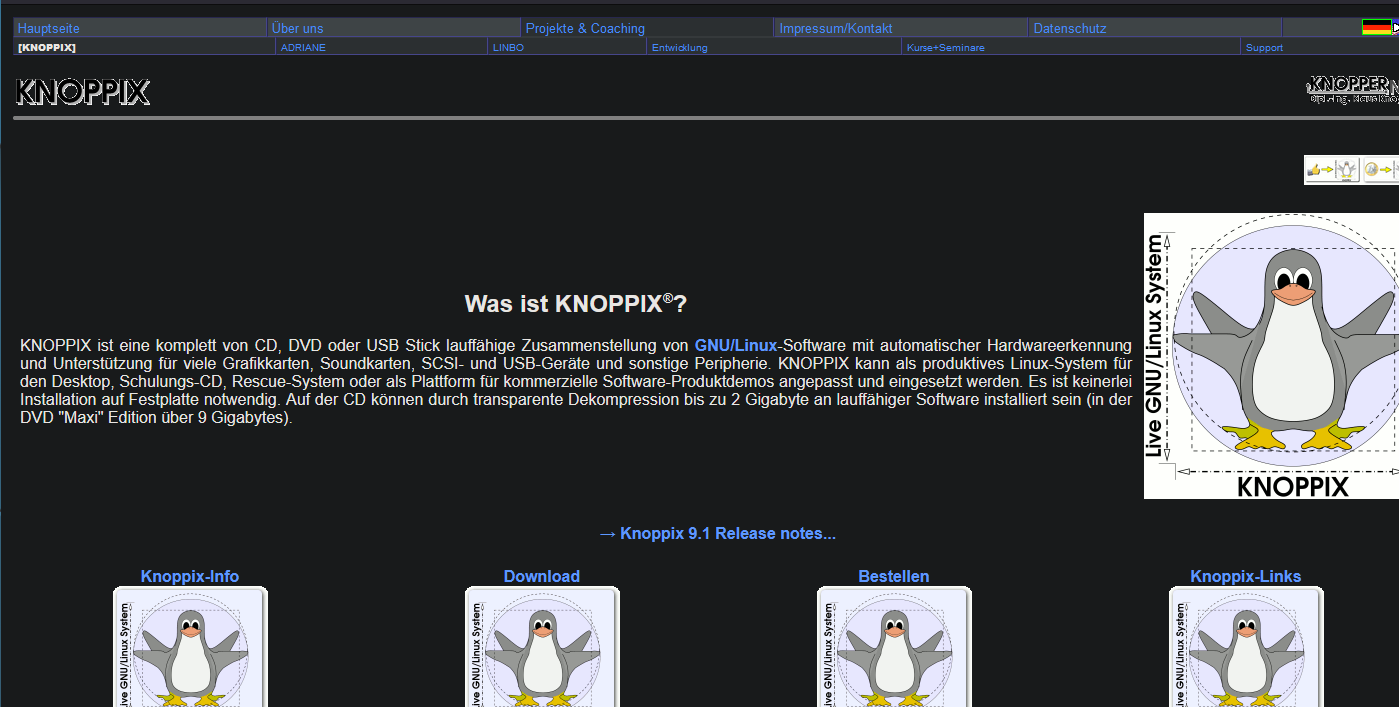Follow the GNU/Linux link in the paragraph
This screenshot has height=707, width=1399.
click(x=736, y=345)
